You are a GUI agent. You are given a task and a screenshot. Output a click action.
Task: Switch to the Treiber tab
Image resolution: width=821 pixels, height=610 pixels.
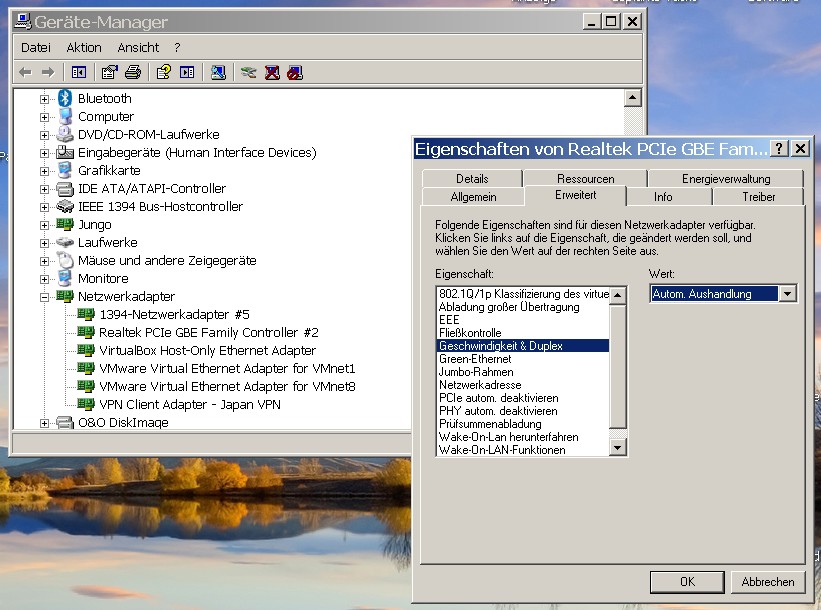coord(758,197)
